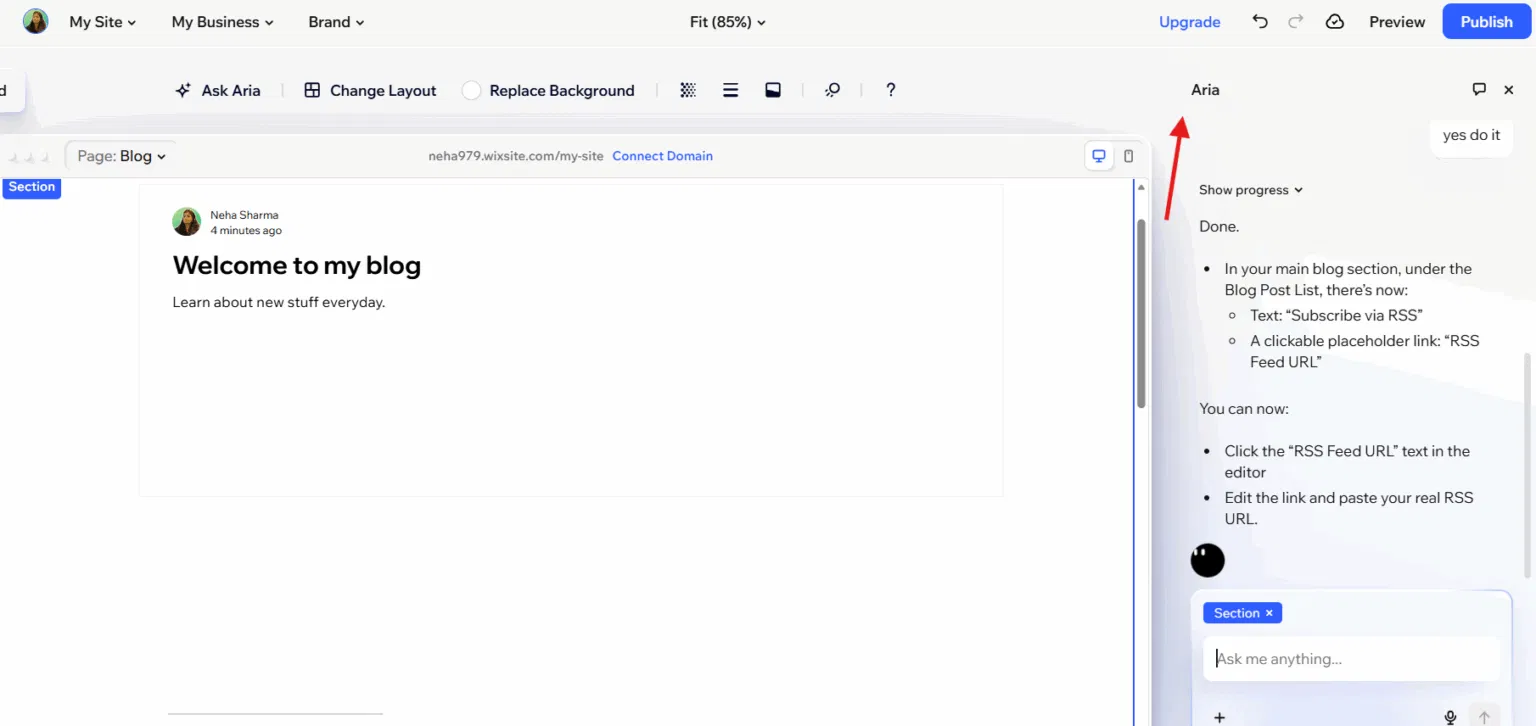1536x726 pixels.
Task: Open the media patterns icon in toolbar
Action: [x=688, y=90]
